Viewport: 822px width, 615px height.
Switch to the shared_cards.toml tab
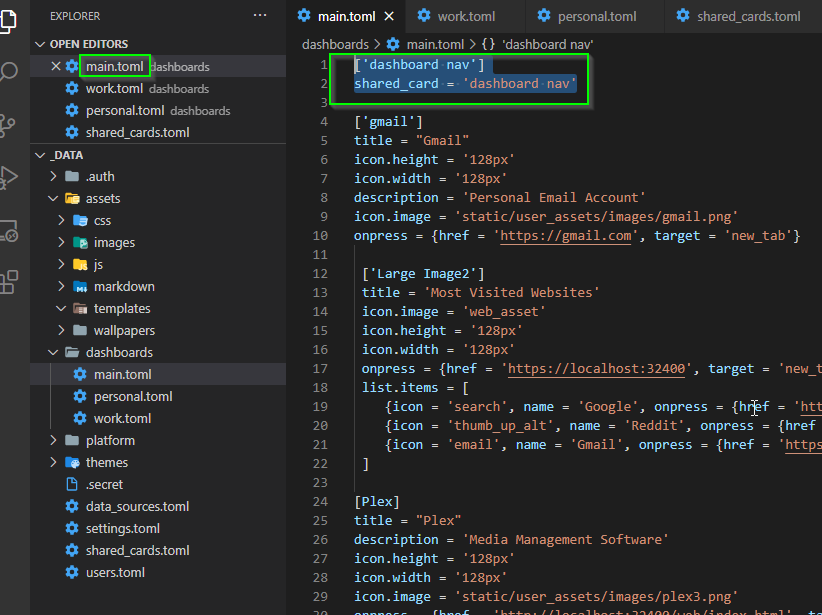tap(748, 16)
